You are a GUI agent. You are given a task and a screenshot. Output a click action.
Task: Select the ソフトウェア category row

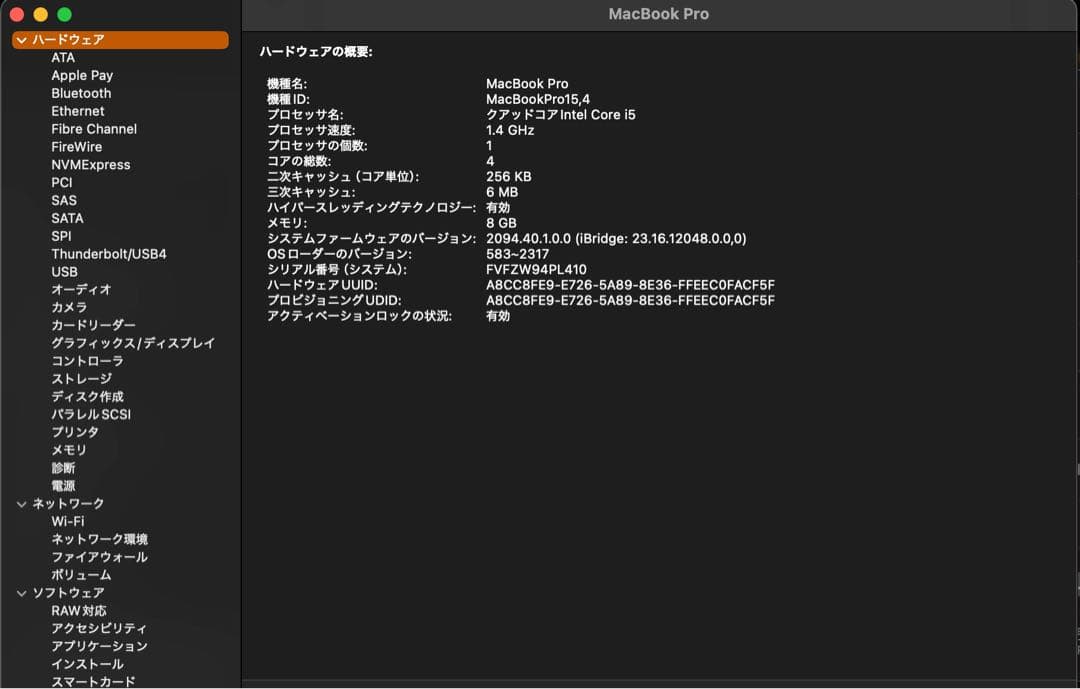click(68, 593)
